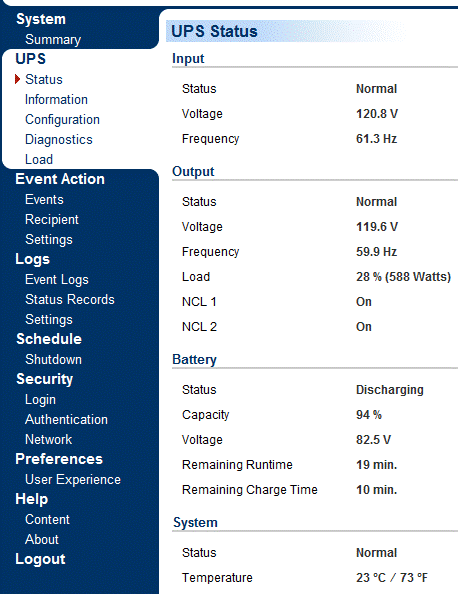Screen dimensions: 458x594
Task: Open Recipient under Event Action
Action: [x=52, y=219]
